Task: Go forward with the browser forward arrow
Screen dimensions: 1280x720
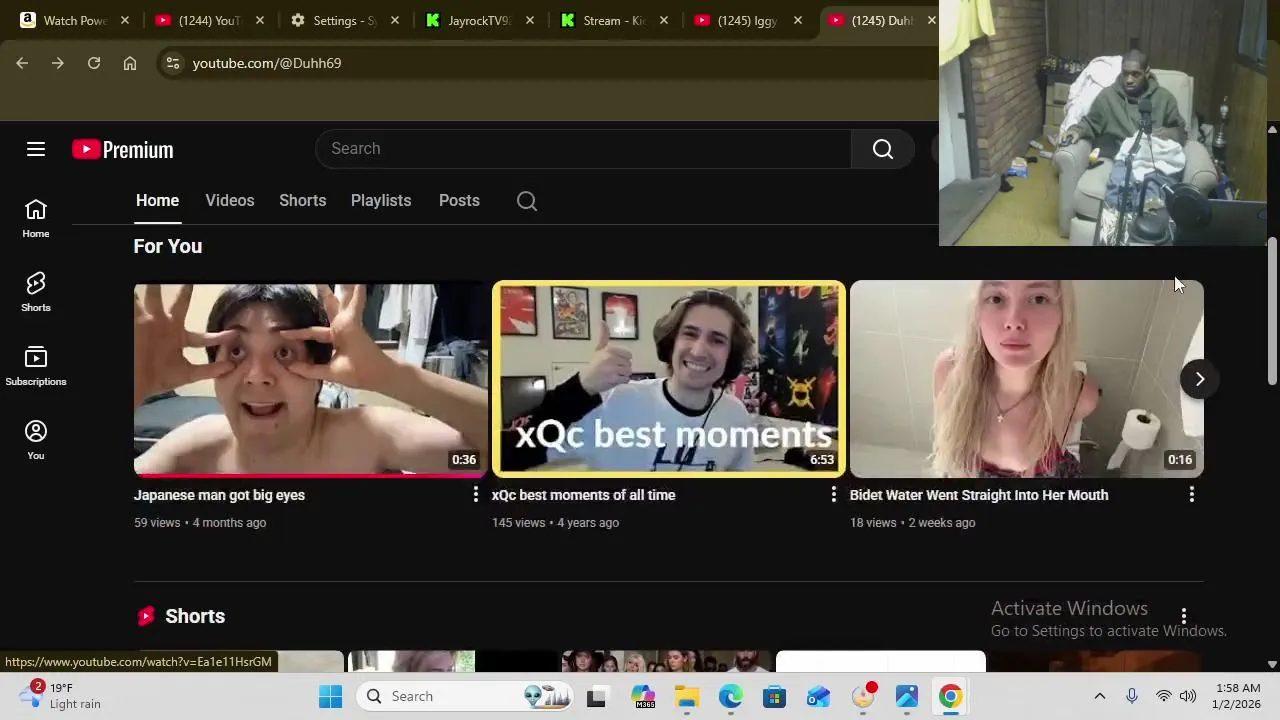Action: coord(58,63)
